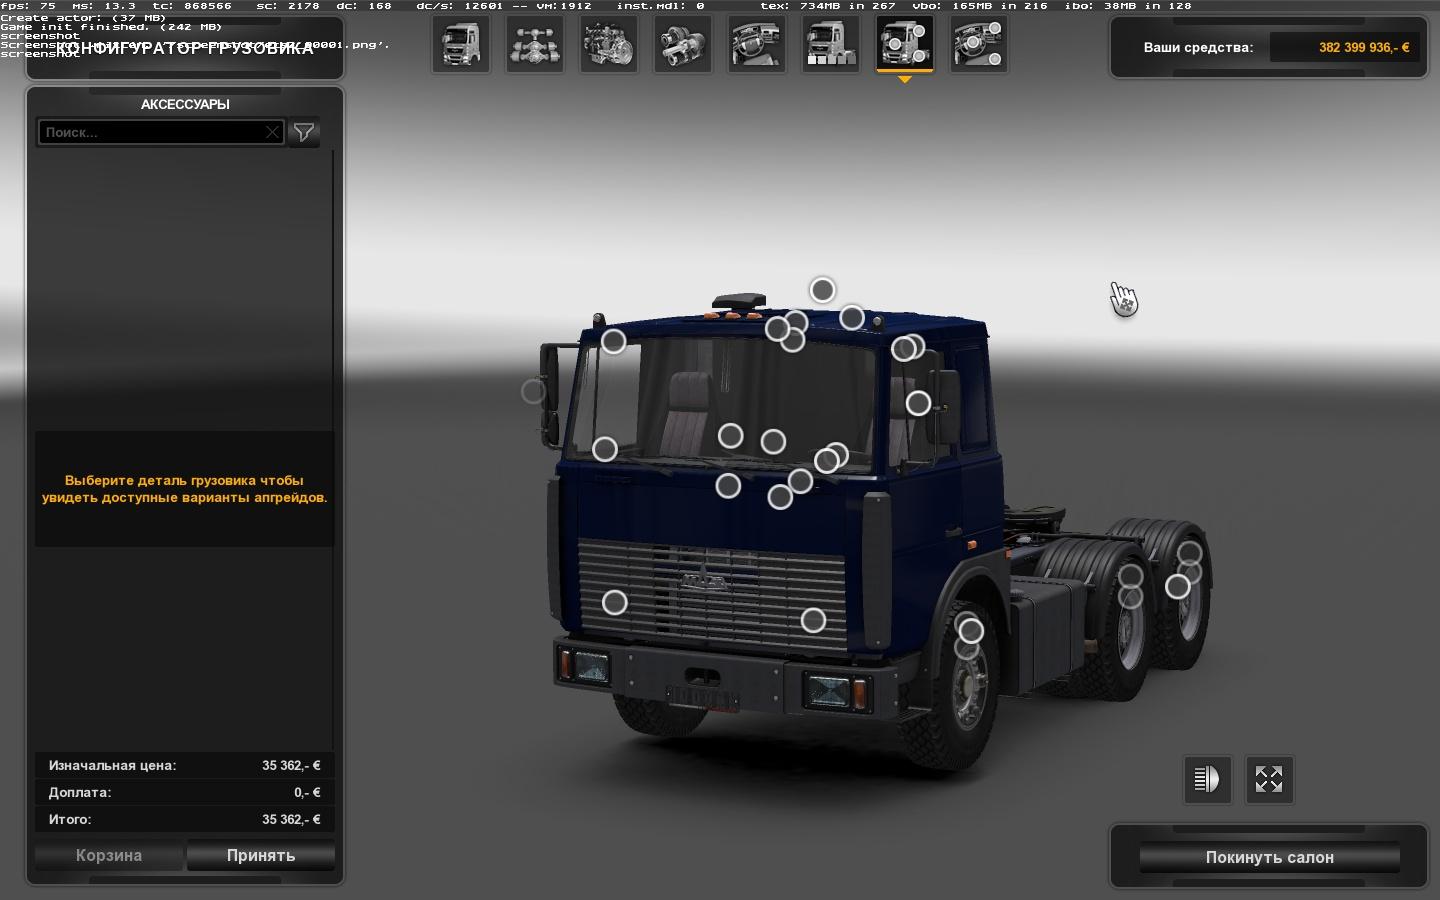This screenshot has width=1440, height=900.
Task: Toggle fullscreen truck view
Action: tap(1269, 779)
